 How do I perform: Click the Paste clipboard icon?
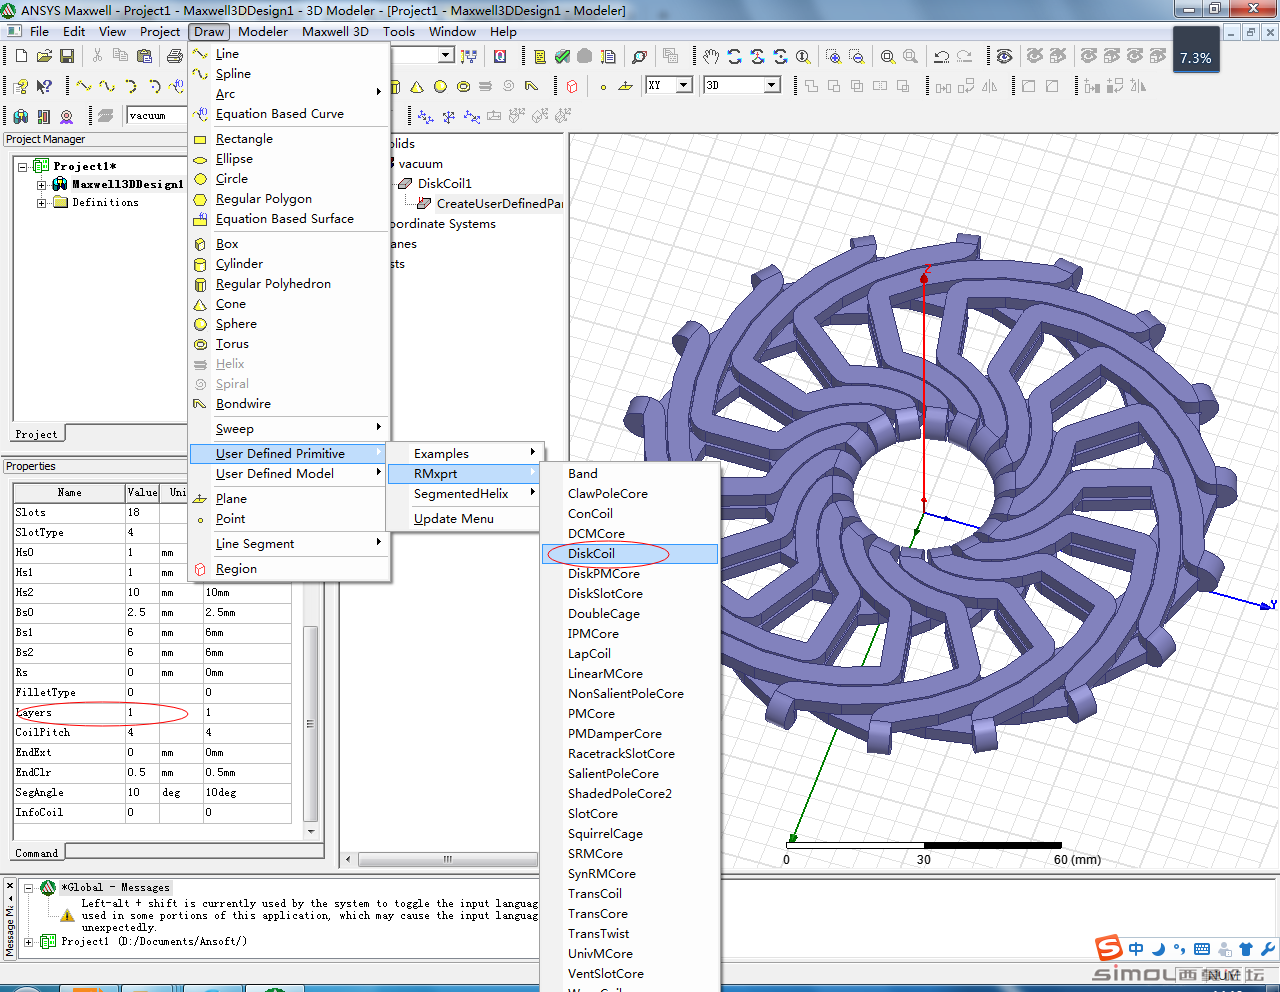click(x=144, y=56)
